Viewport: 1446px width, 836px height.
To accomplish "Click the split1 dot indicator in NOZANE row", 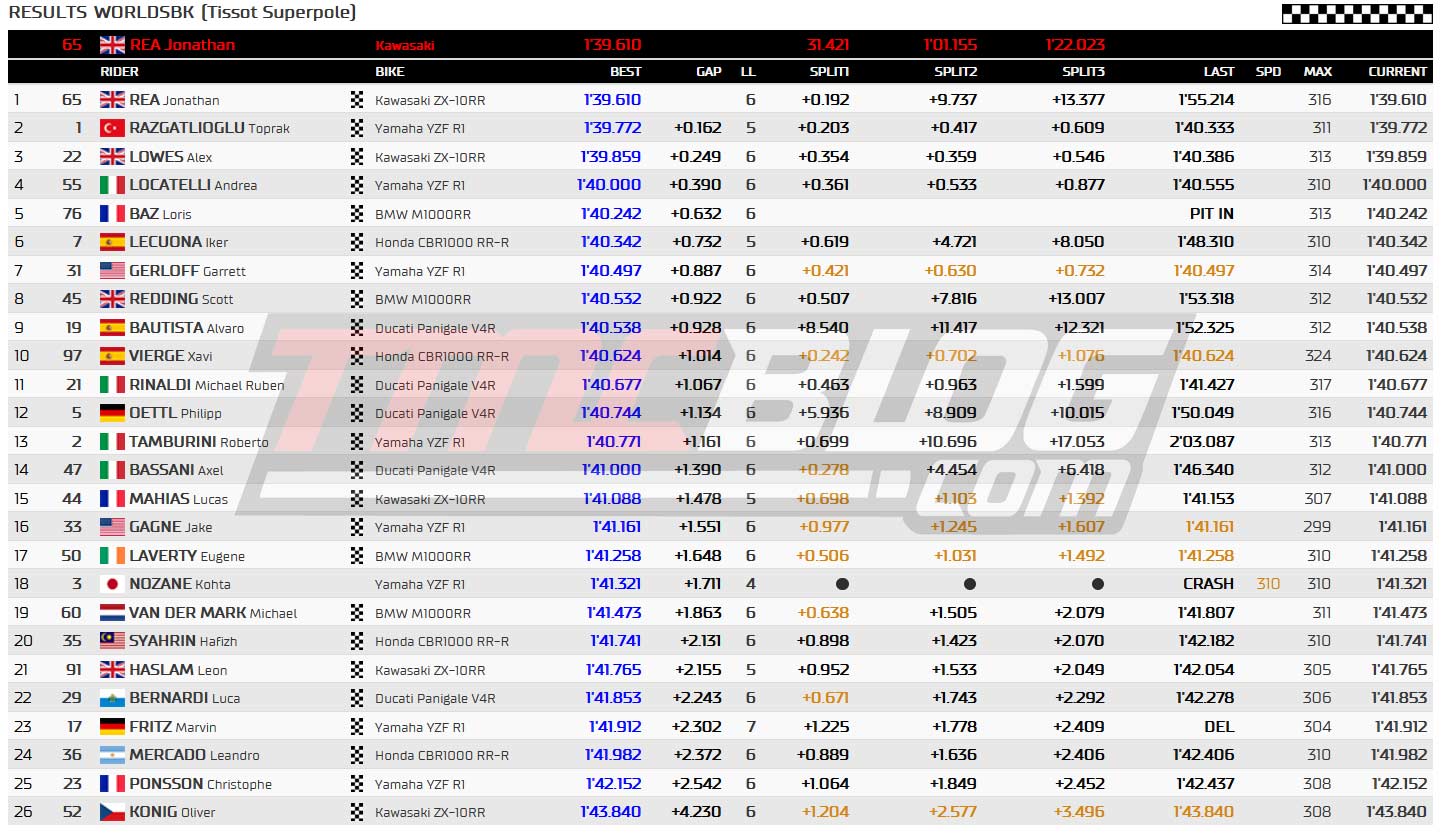I will pos(842,584).
